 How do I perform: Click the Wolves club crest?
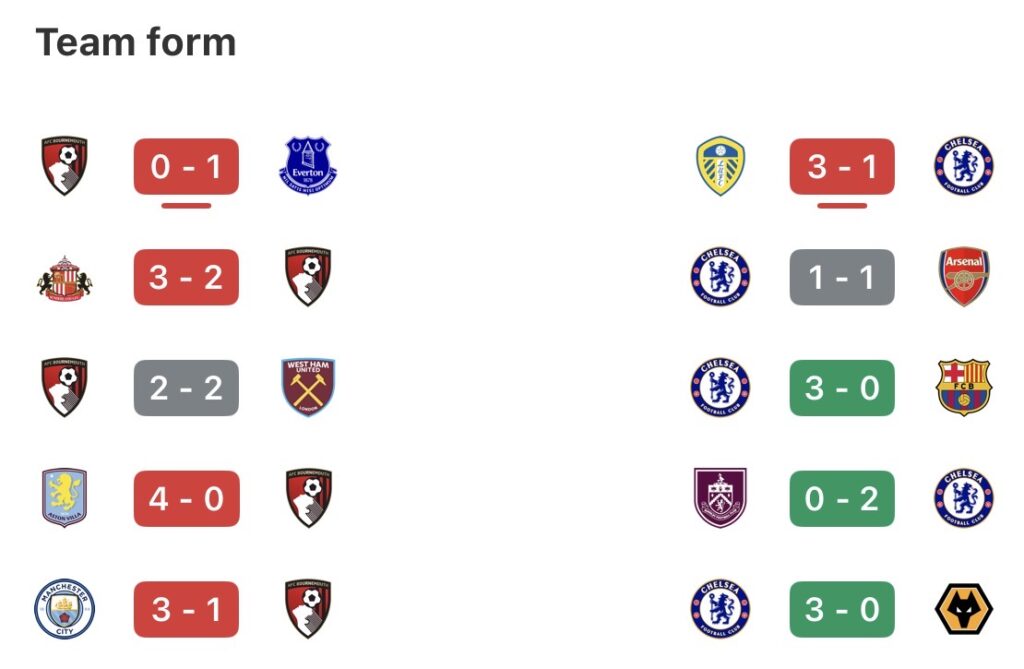(x=964, y=609)
